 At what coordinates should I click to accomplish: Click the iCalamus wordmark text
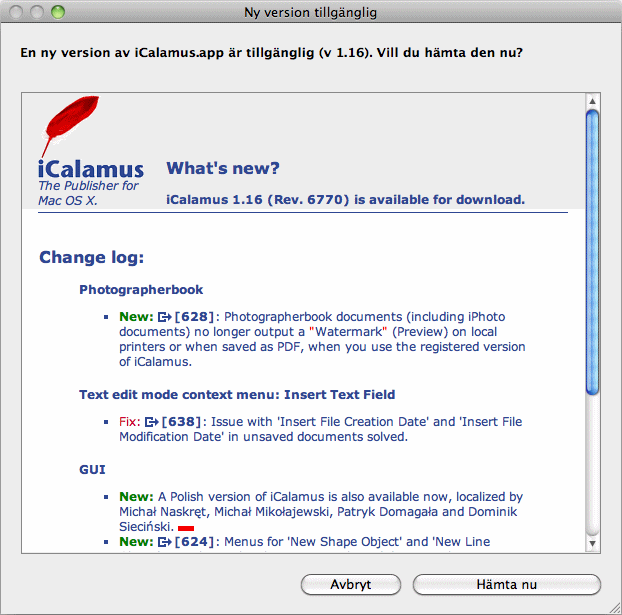[x=91, y=169]
